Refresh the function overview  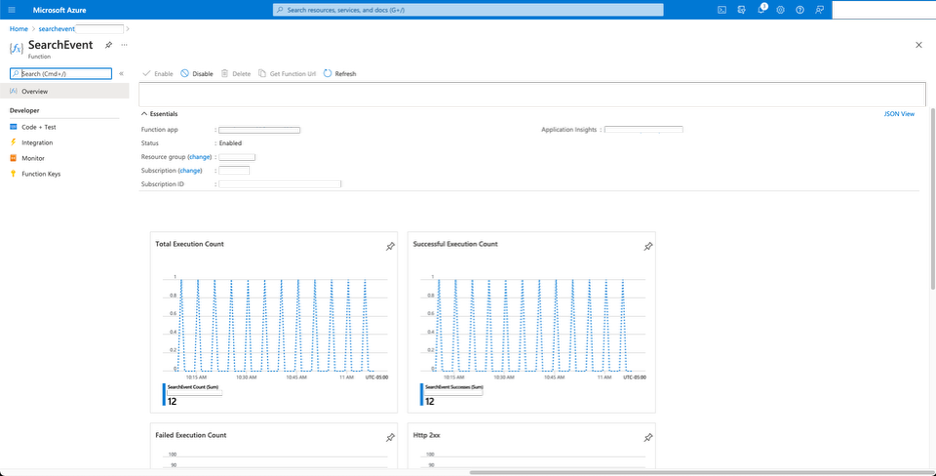pyautogui.click(x=340, y=73)
